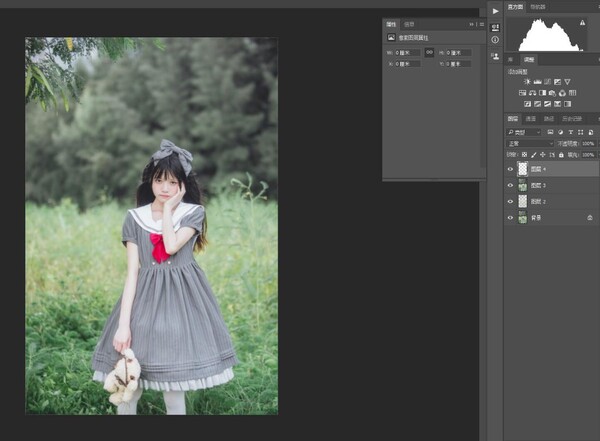Image resolution: width=600 pixels, height=441 pixels.
Task: Toggle prevent artboard auto-nesting lock
Action: [552, 155]
